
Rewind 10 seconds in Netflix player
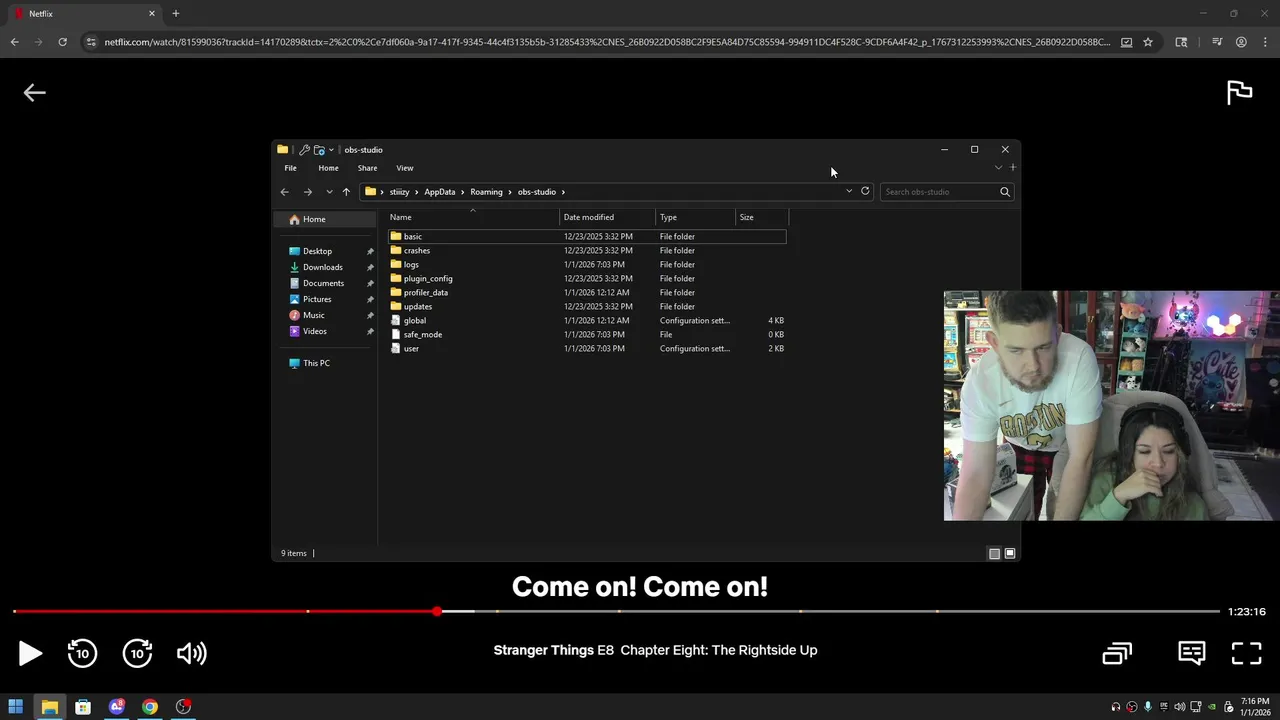(x=82, y=653)
